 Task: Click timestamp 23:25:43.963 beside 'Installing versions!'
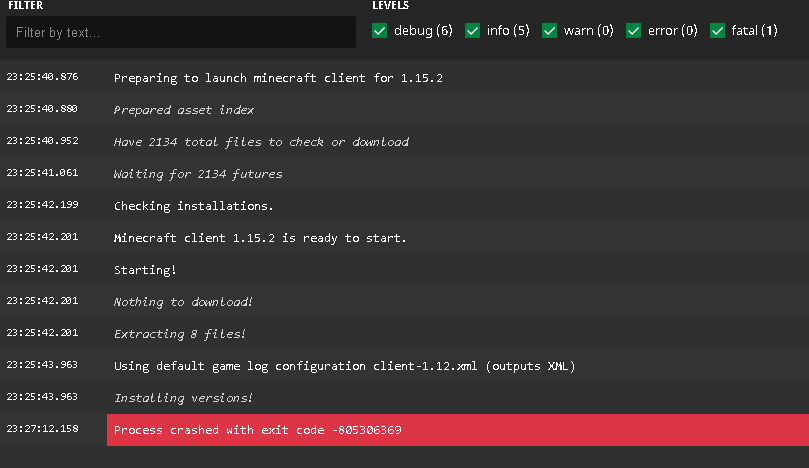(x=42, y=397)
